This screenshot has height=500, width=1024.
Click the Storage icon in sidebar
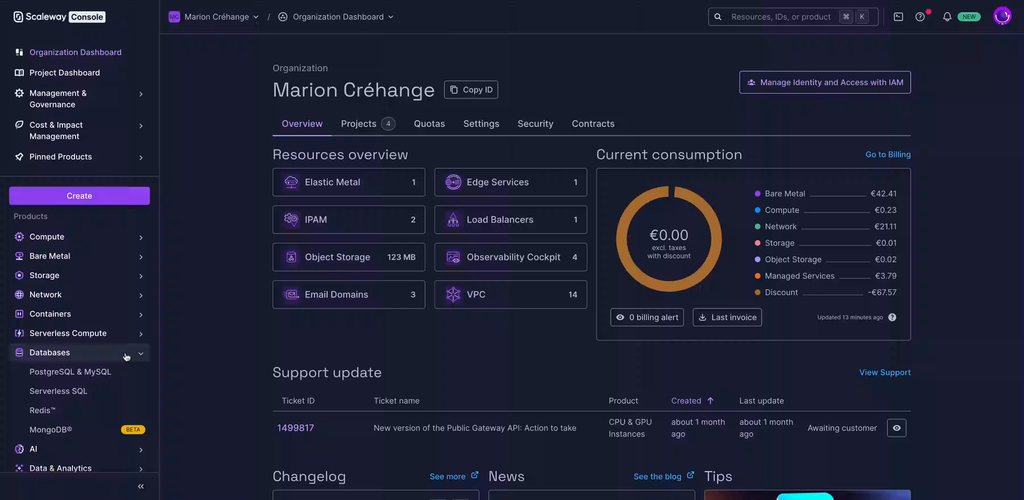(19, 275)
